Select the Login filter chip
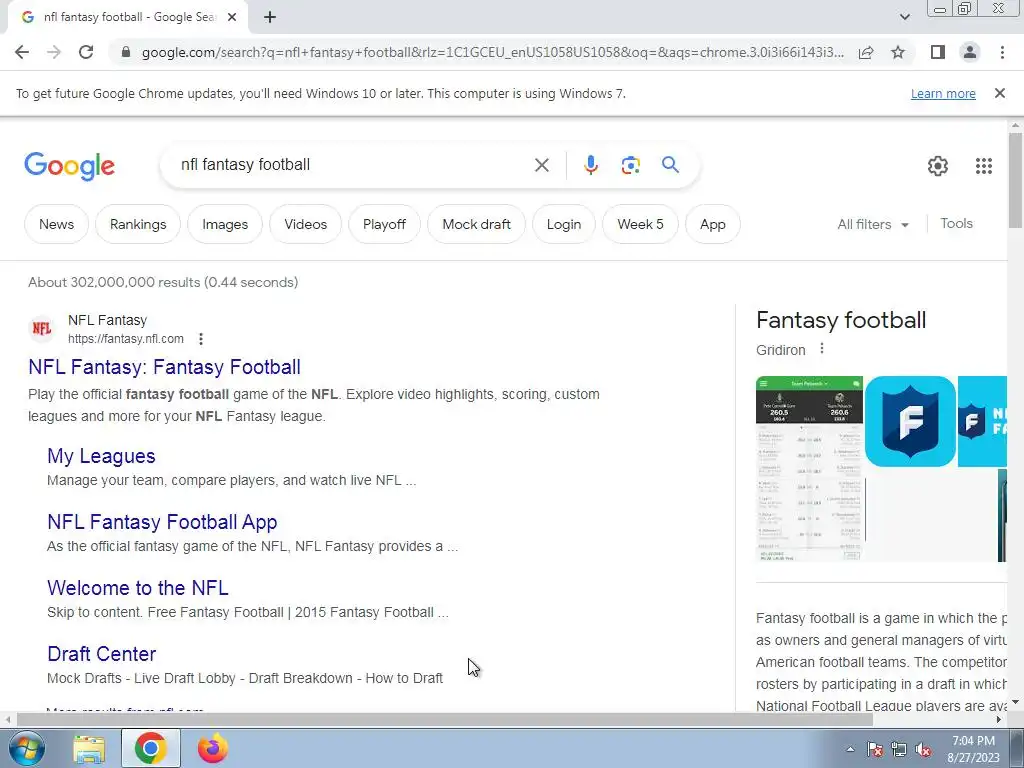1024x768 pixels. (564, 224)
